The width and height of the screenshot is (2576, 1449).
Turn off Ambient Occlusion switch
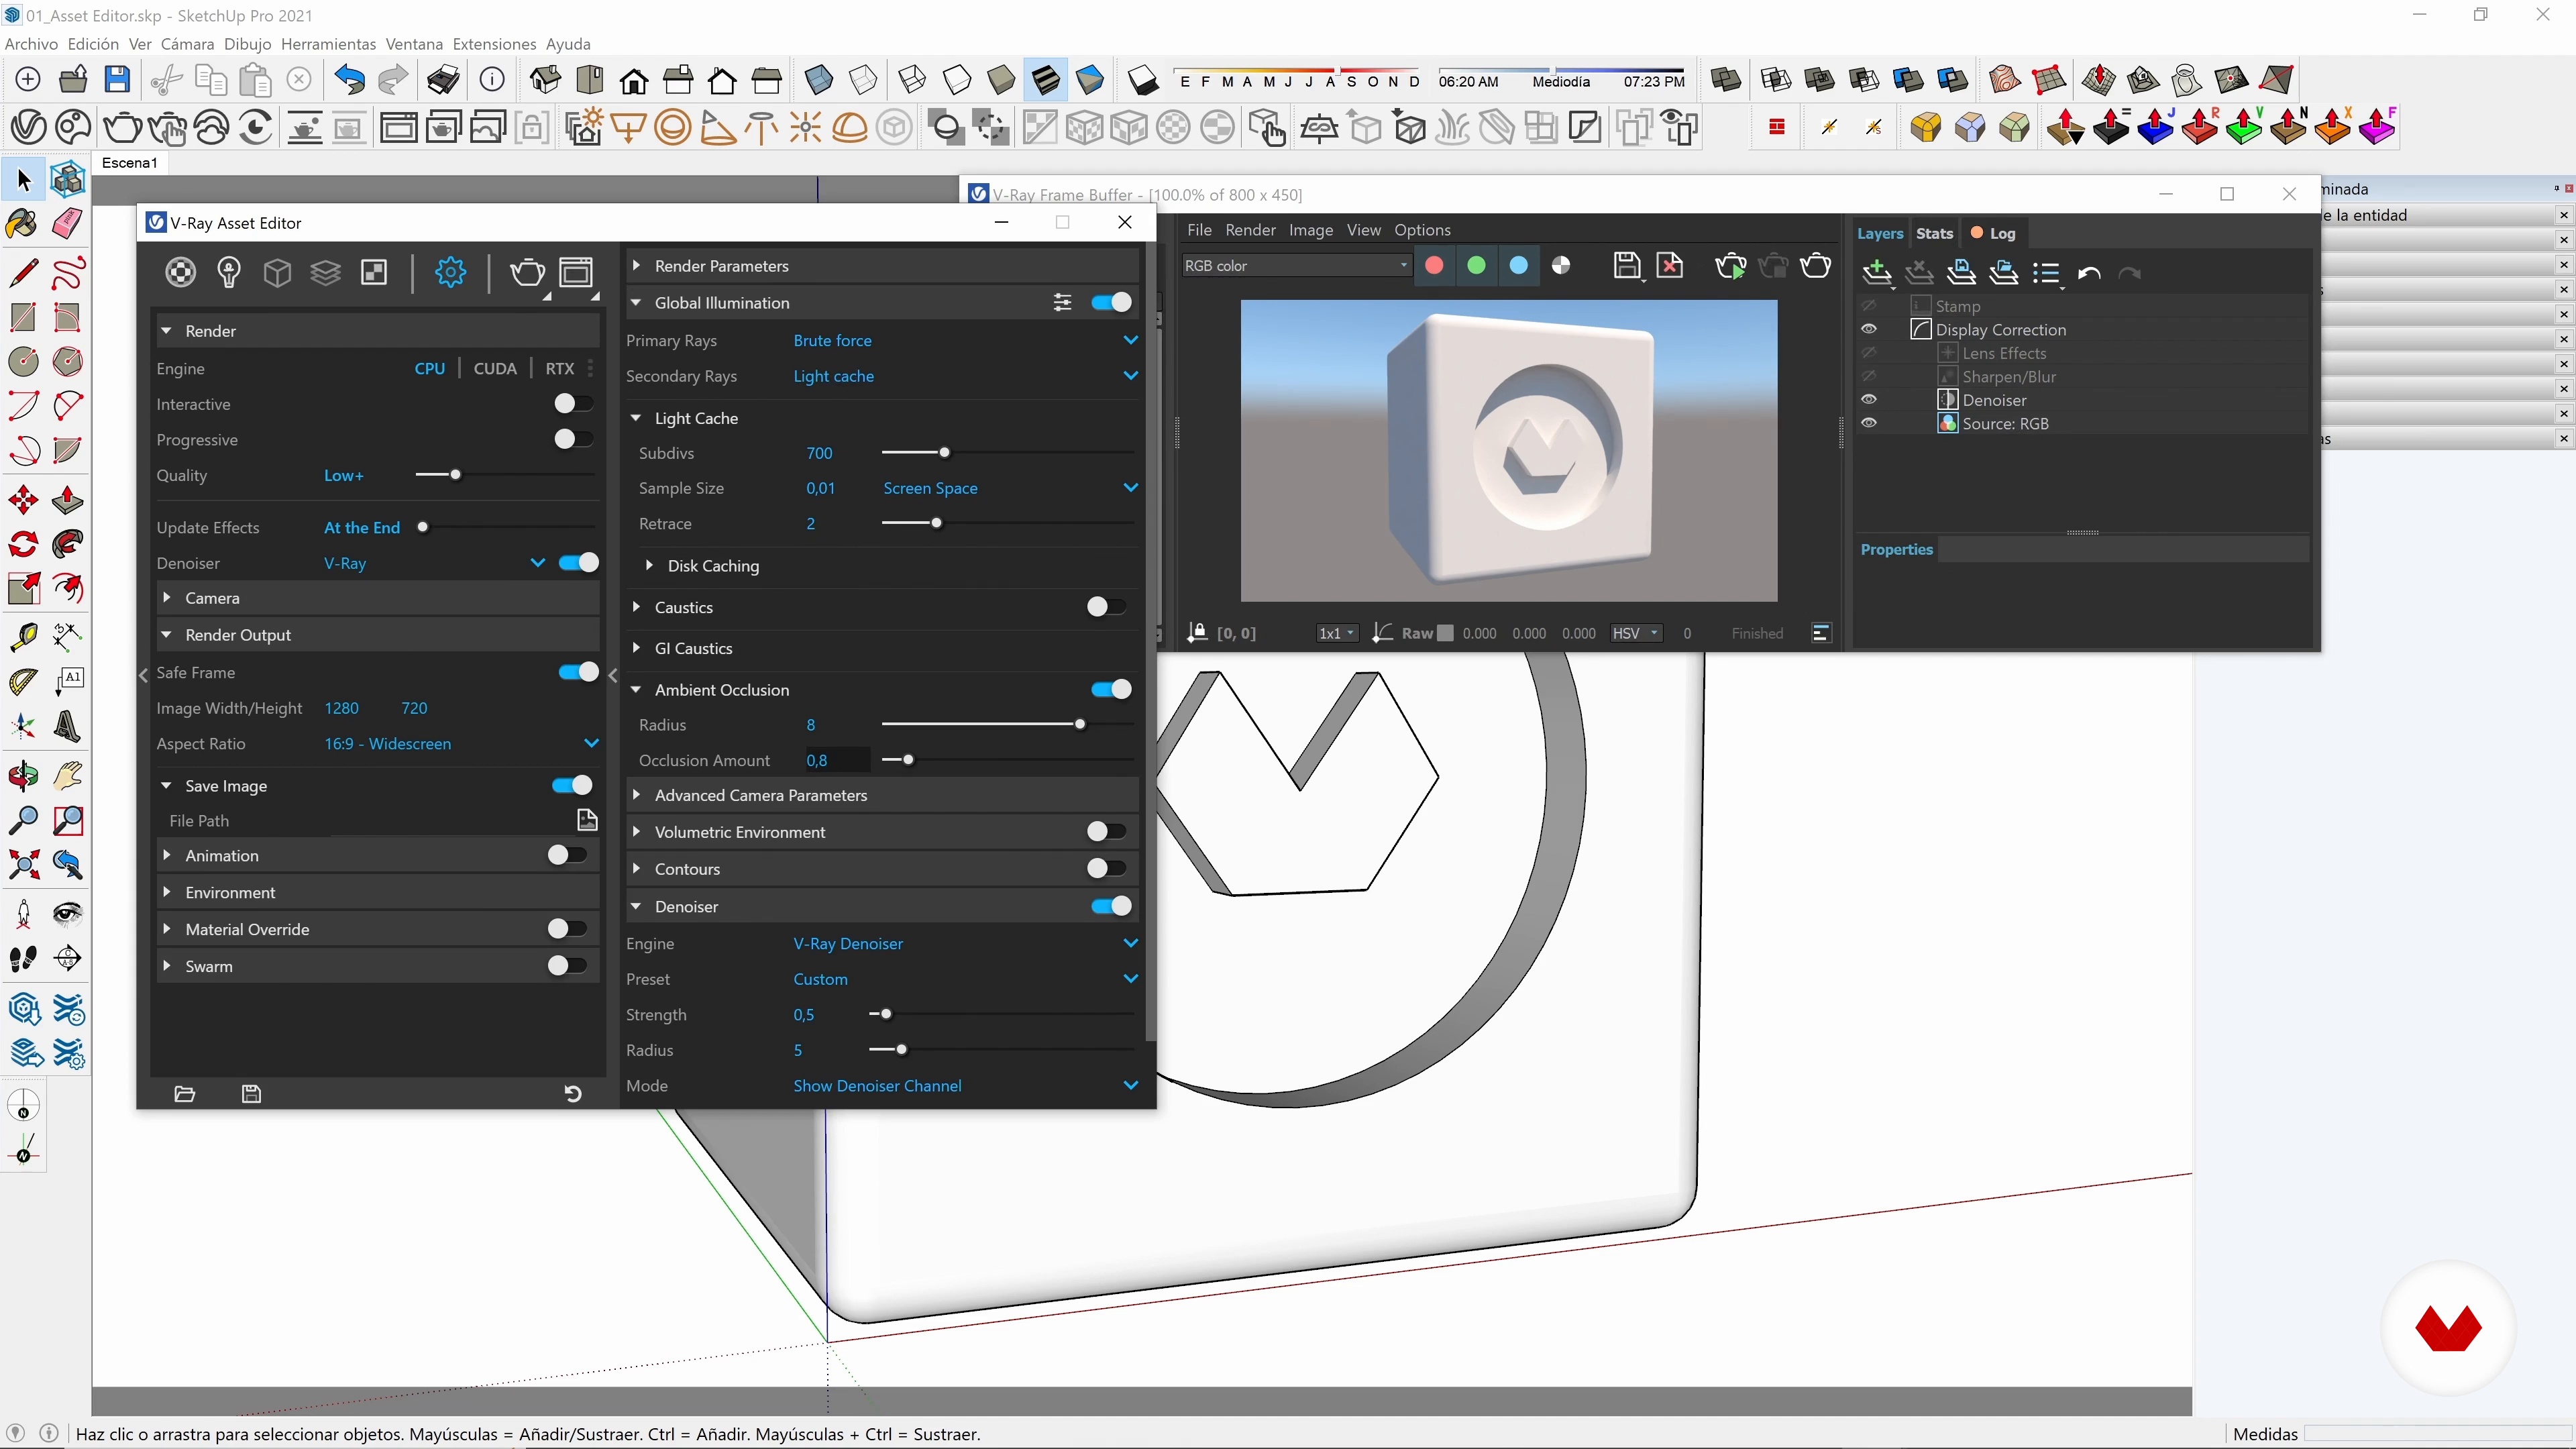pyautogui.click(x=1111, y=690)
